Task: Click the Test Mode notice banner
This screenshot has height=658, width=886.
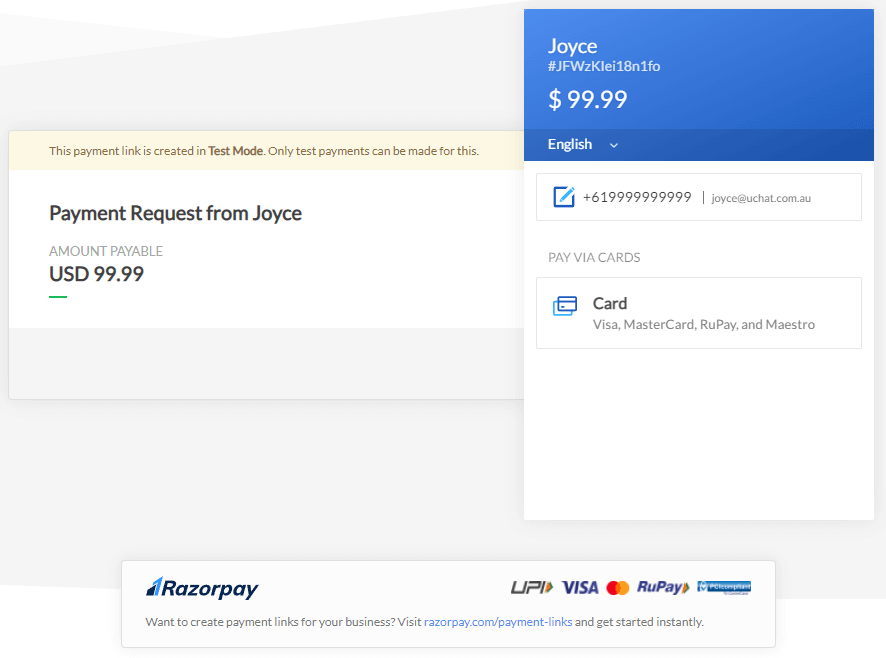Action: (264, 151)
